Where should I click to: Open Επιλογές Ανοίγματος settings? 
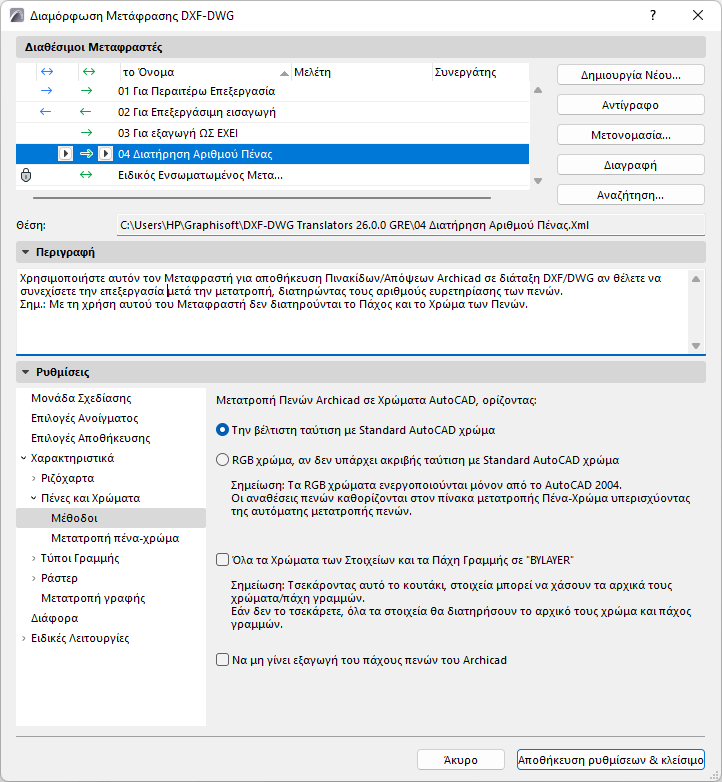[84, 418]
